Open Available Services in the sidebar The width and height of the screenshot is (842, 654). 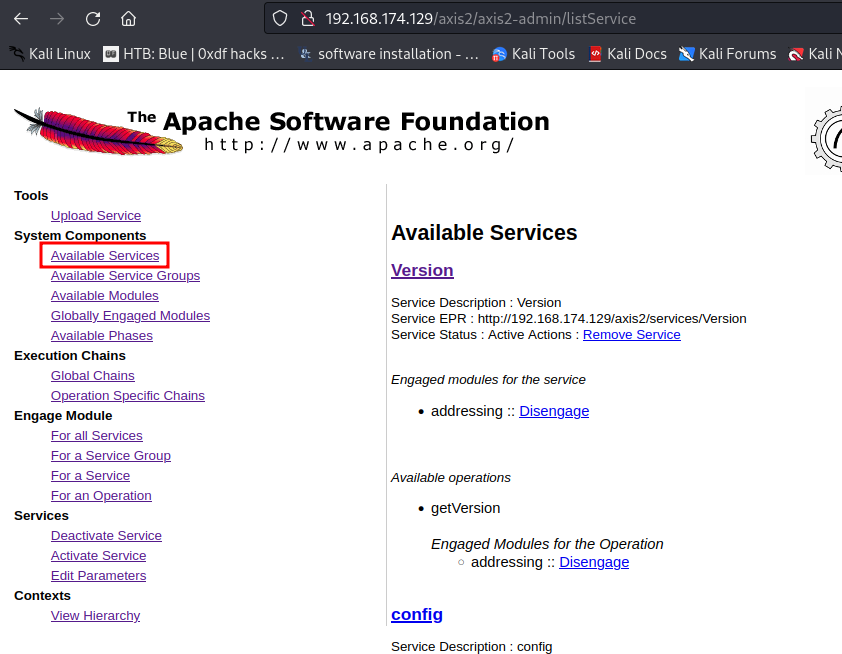(105, 256)
